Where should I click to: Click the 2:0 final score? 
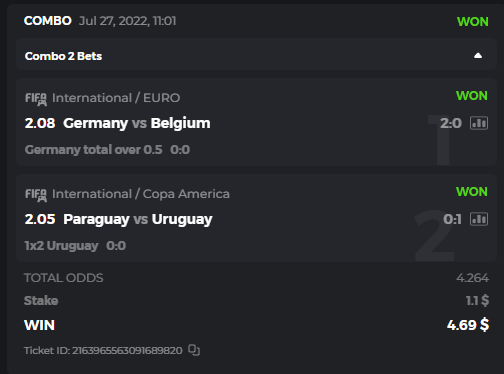[x=451, y=123]
